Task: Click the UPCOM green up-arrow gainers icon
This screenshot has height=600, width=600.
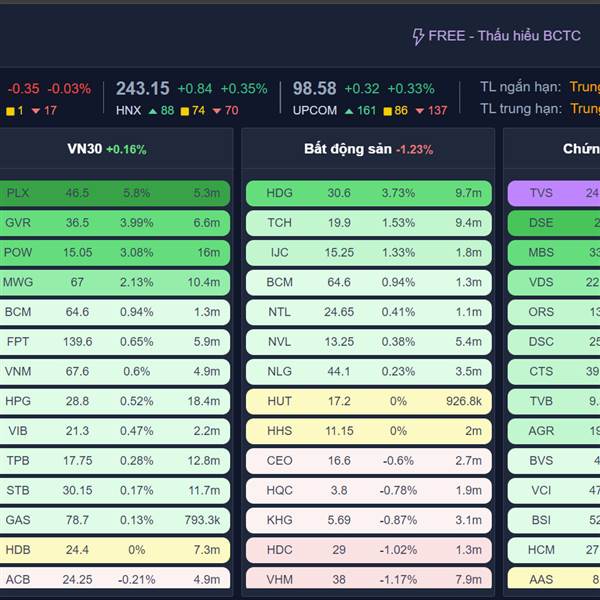Action: pos(349,111)
